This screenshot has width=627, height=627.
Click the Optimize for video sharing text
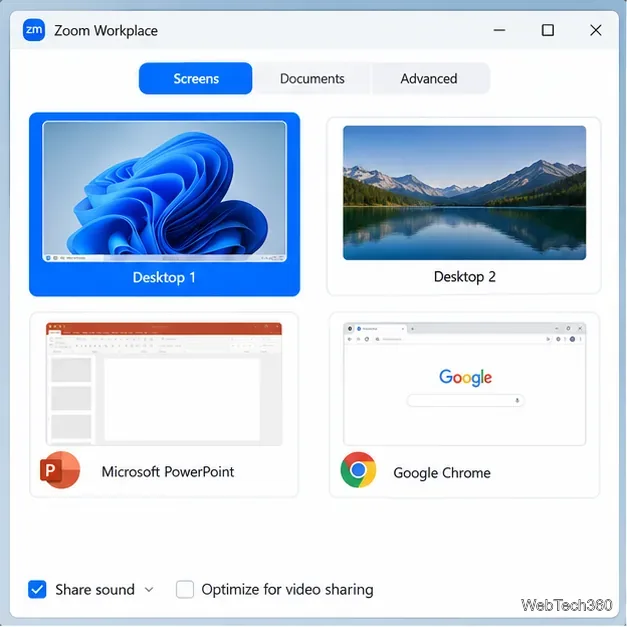(x=287, y=590)
